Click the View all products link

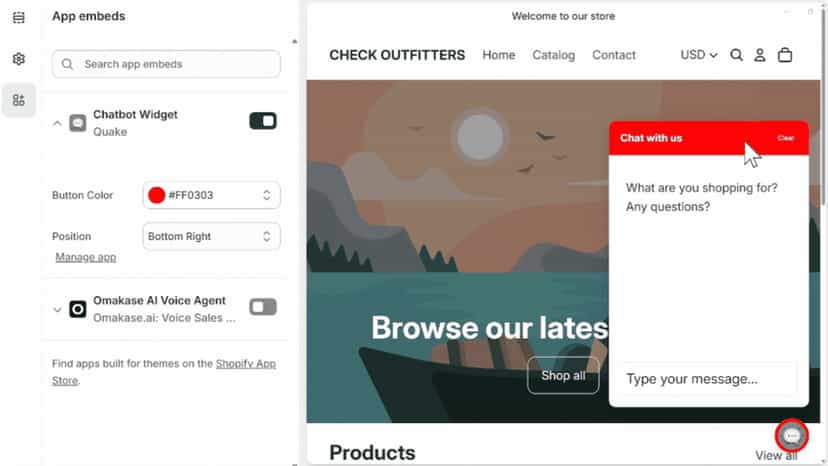(776, 455)
